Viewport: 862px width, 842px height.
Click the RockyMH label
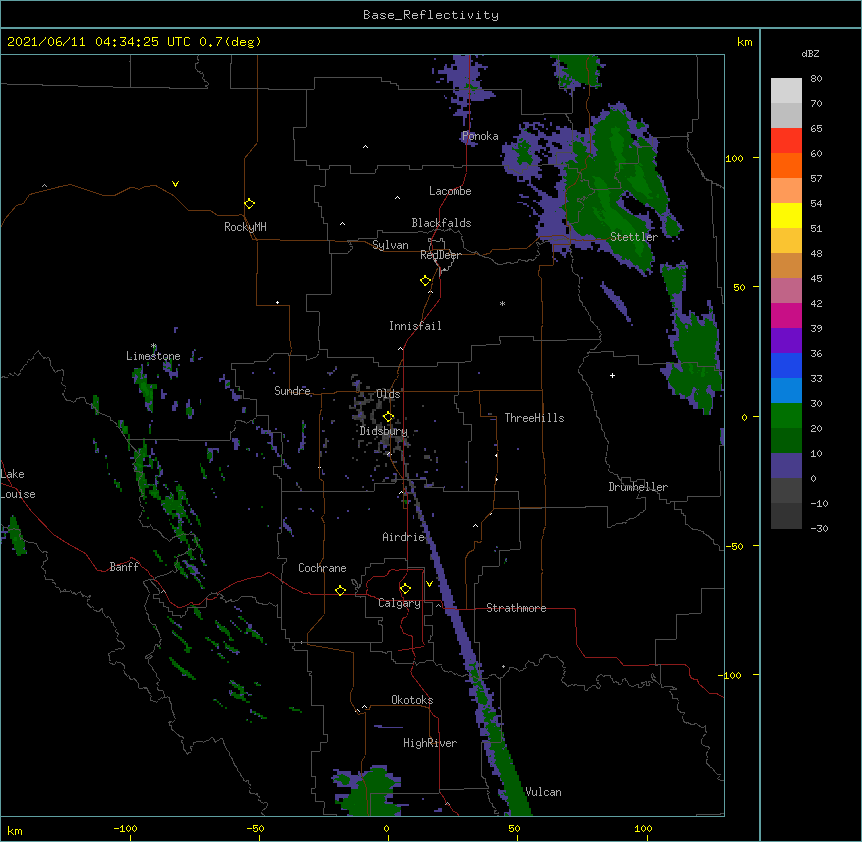pyautogui.click(x=245, y=227)
